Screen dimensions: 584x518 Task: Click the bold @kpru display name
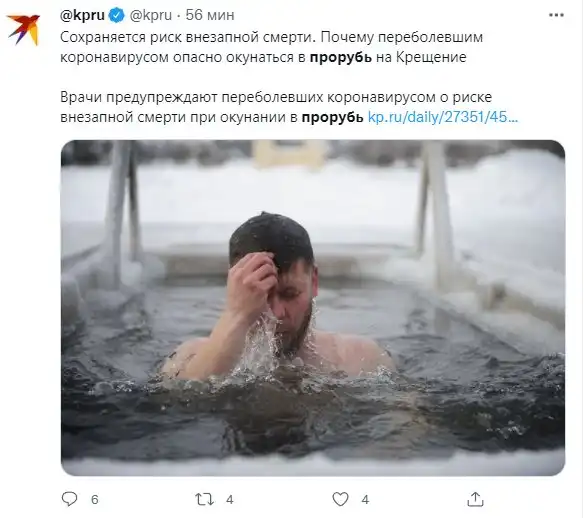coord(82,15)
